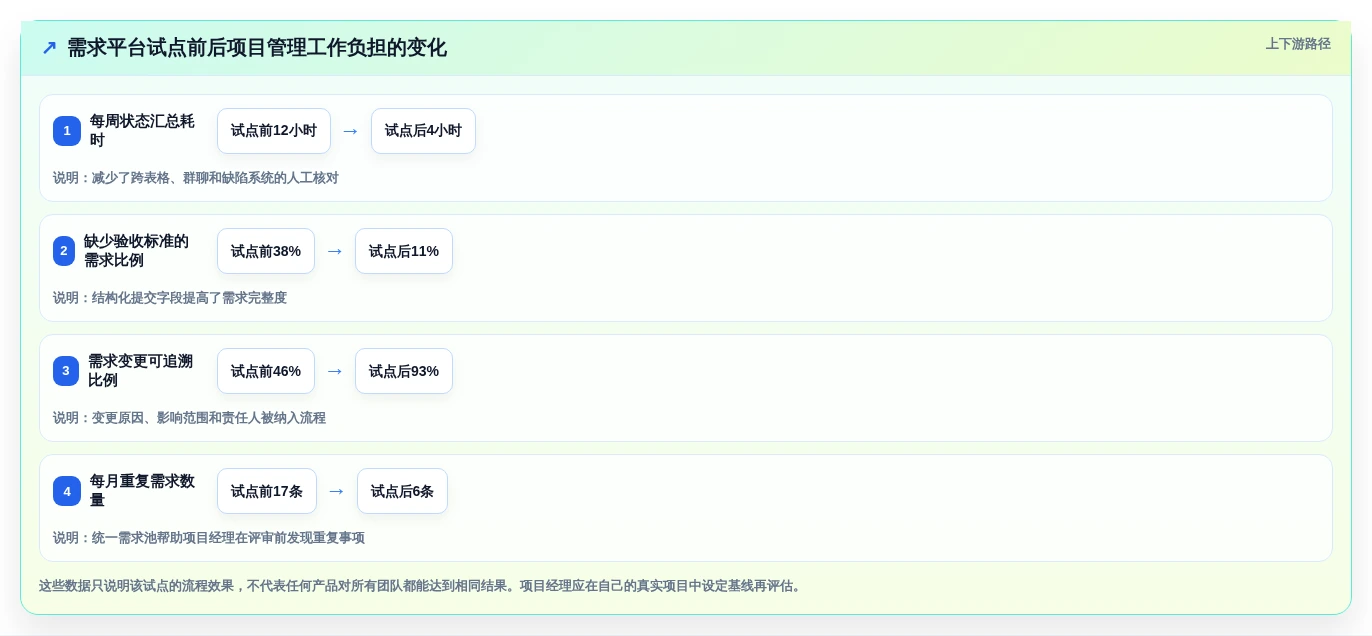Click the 试点后93% chip
Image resolution: width=1372 pixels, height=636 pixels.
pyautogui.click(x=404, y=371)
